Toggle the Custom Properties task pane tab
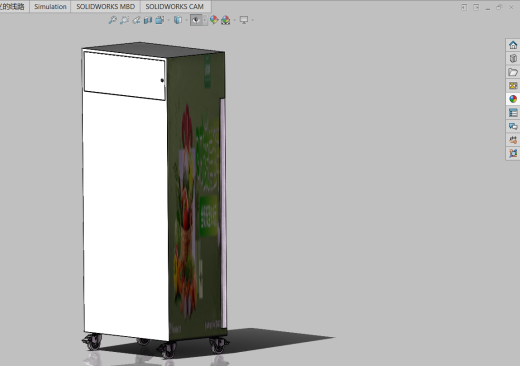The width and height of the screenshot is (520, 366). (x=513, y=113)
